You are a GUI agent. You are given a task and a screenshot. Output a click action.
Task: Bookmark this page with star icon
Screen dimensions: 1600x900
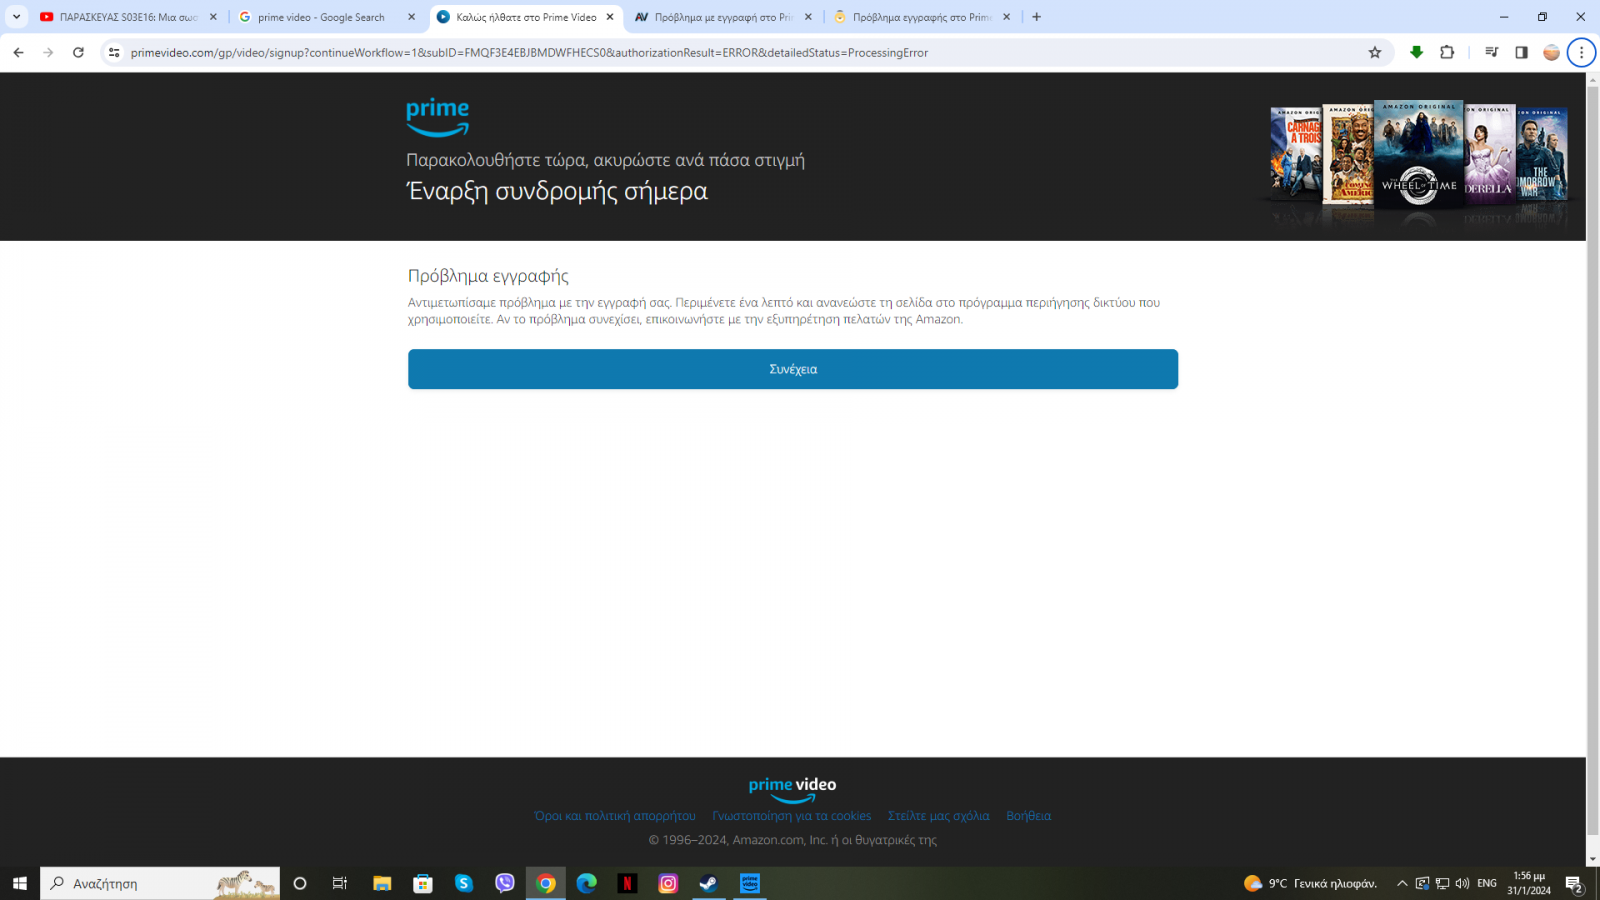[1374, 53]
